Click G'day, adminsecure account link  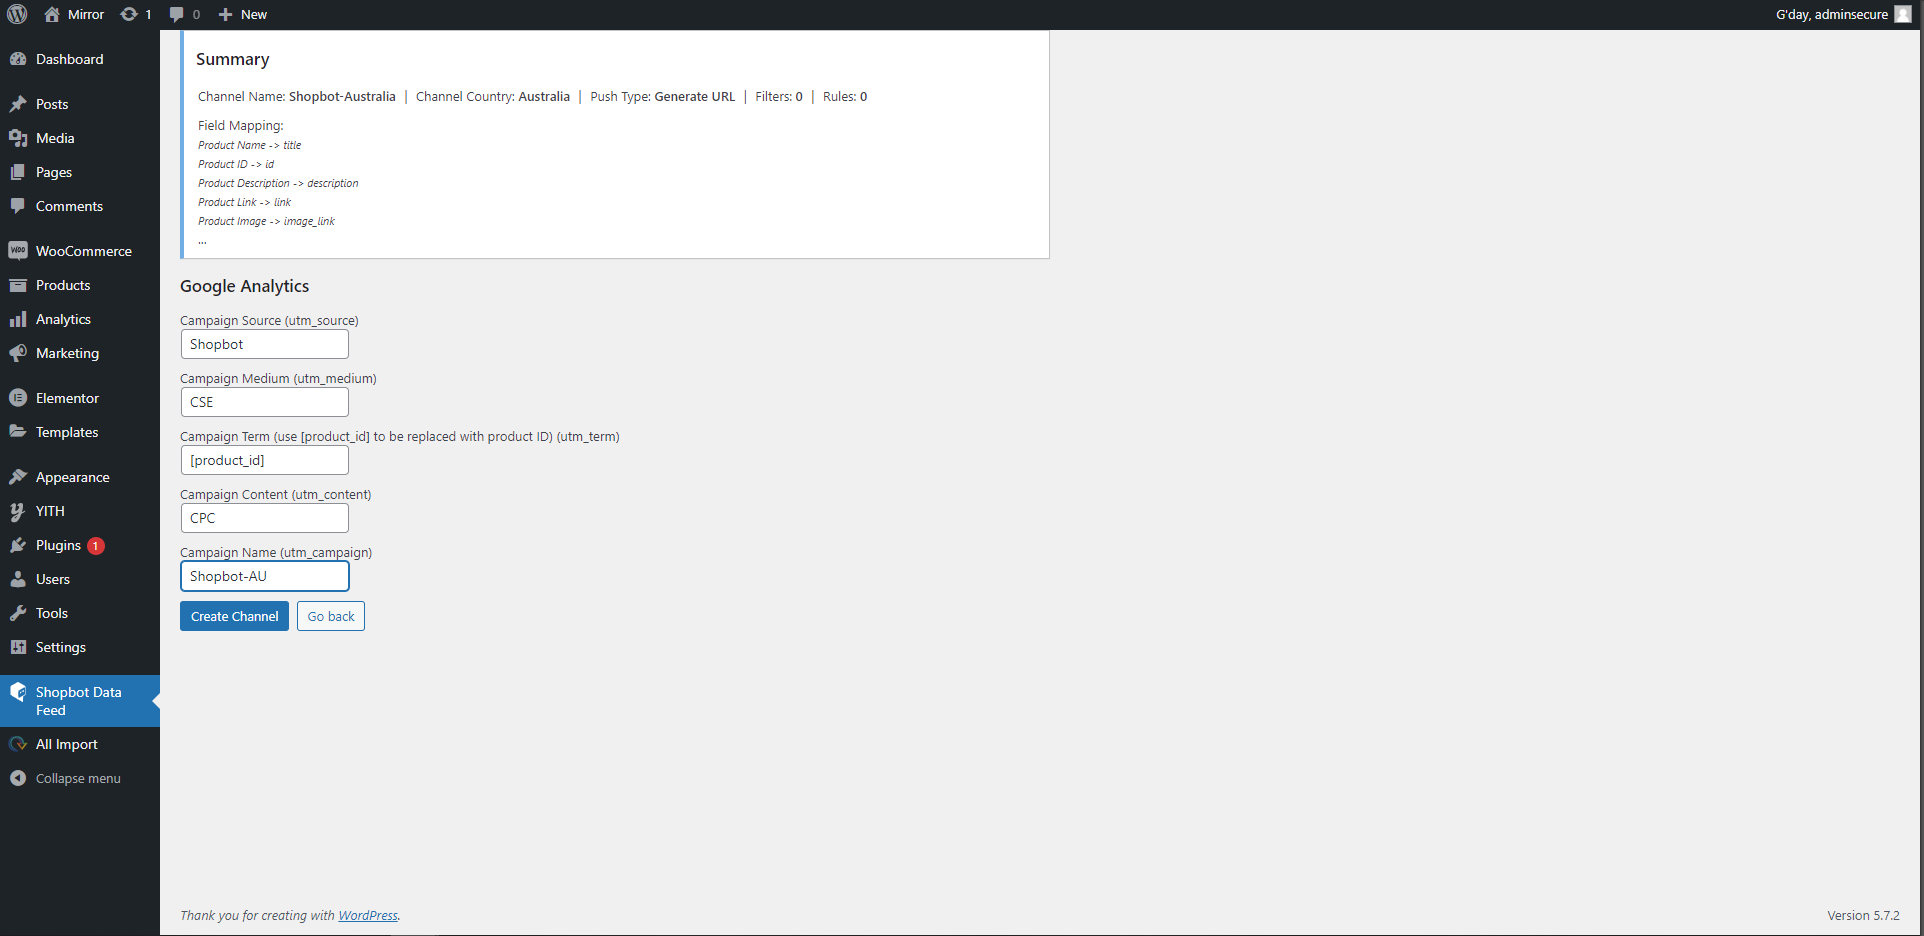1832,14
